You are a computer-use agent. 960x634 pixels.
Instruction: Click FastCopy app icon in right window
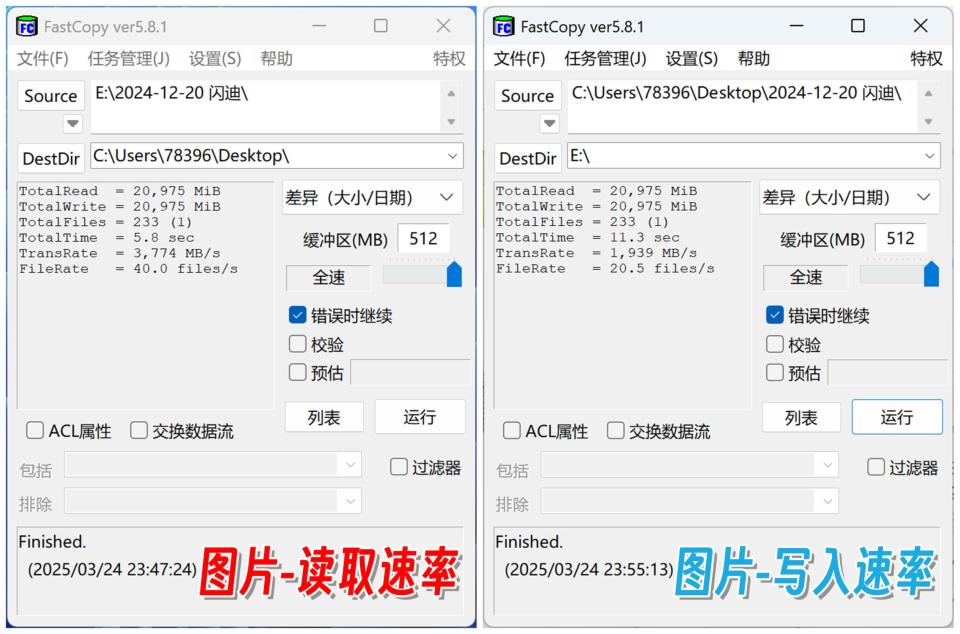(x=504, y=26)
